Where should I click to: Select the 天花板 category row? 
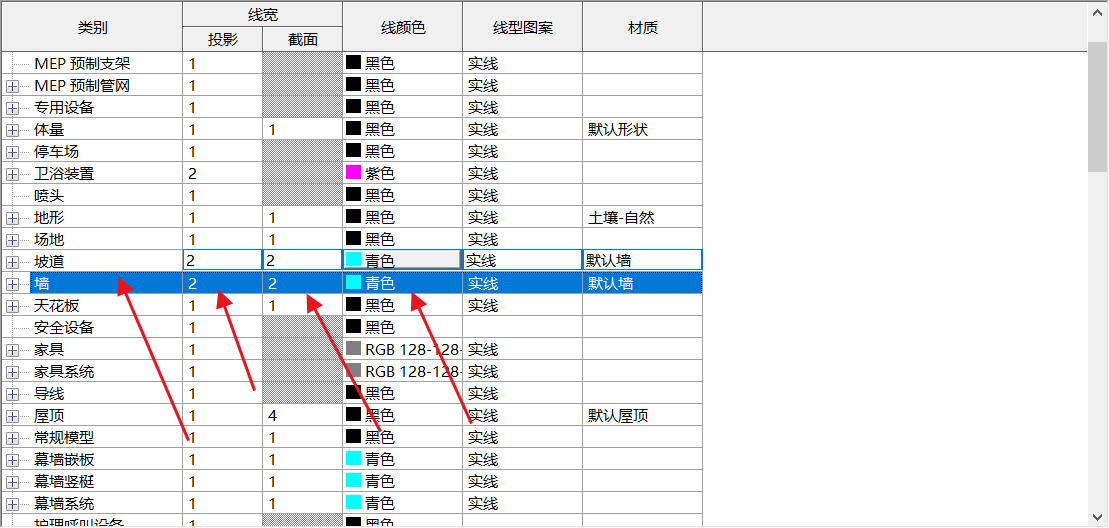(56, 305)
